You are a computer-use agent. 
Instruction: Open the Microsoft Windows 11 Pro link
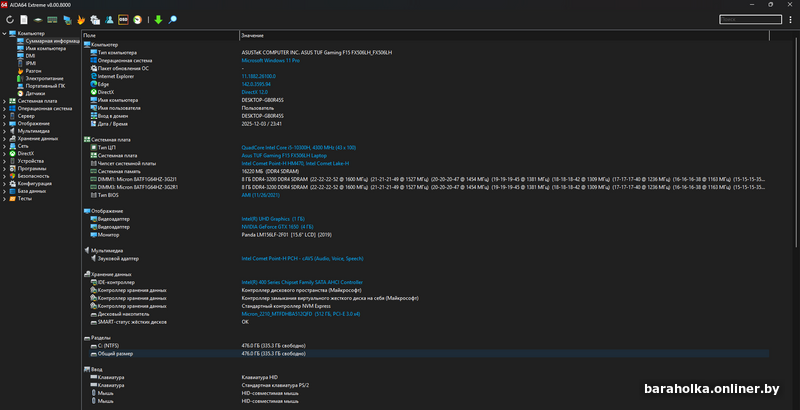(270, 61)
